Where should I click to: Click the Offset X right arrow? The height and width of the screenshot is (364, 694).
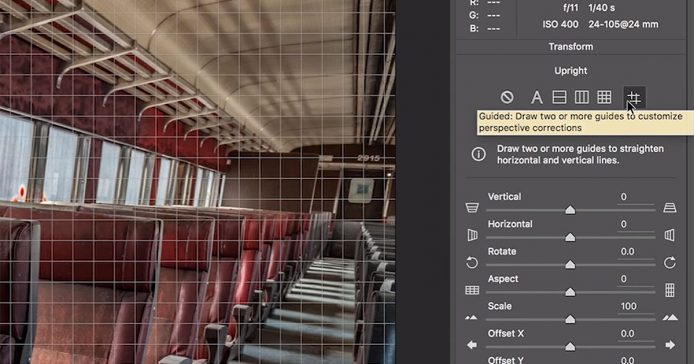[670, 345]
